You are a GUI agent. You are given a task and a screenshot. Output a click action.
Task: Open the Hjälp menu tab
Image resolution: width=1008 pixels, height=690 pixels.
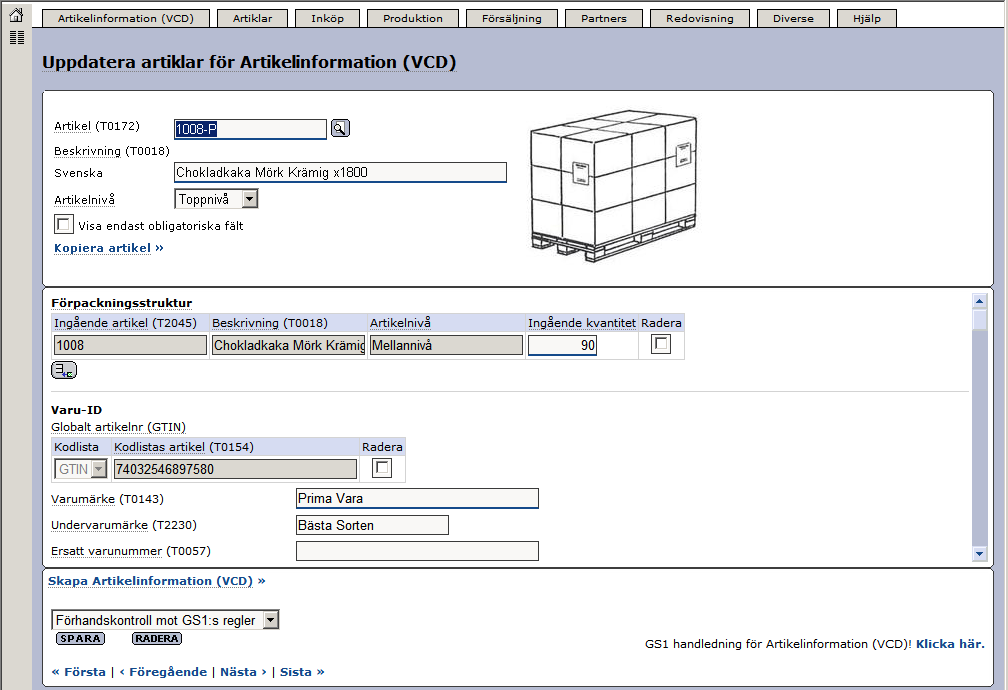867,19
